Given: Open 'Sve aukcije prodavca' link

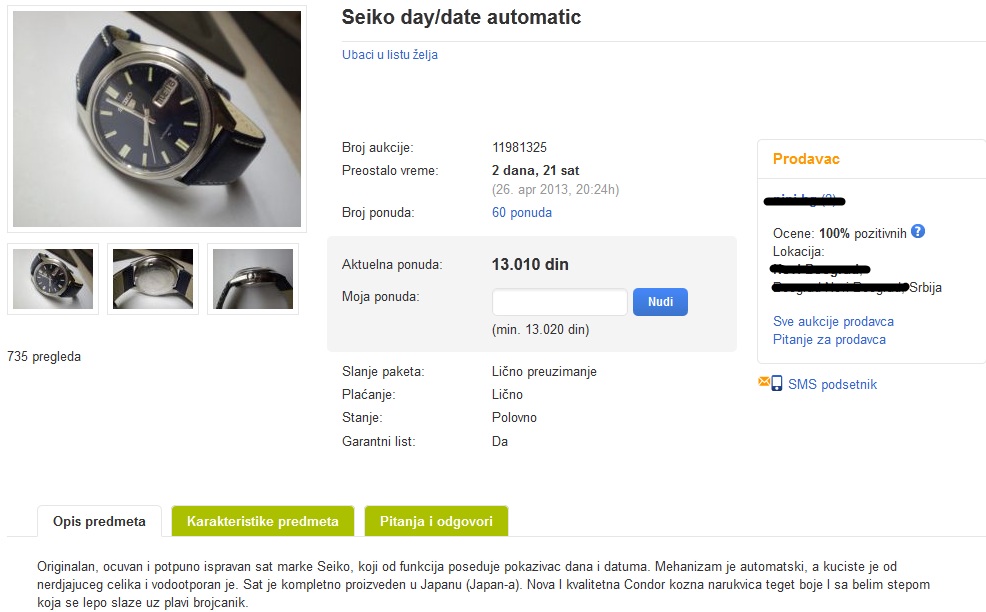Looking at the screenshot, I should tap(833, 322).
